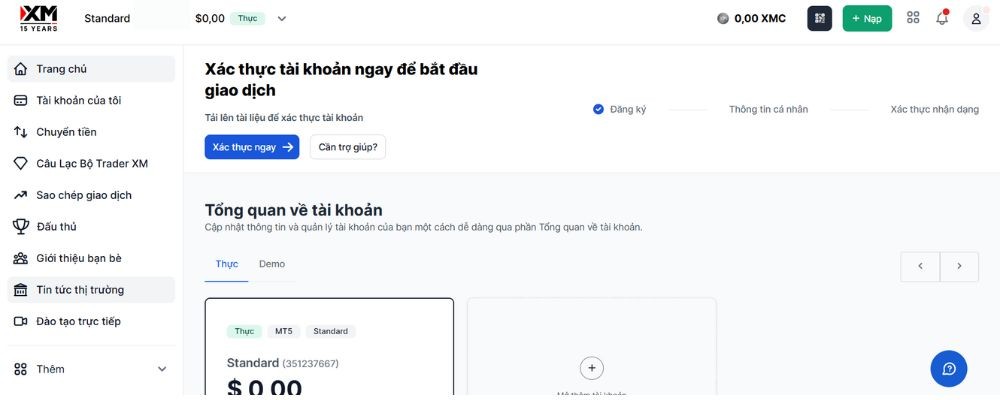Switch to the Demo tab
This screenshot has width=1000, height=400.
coord(272,264)
